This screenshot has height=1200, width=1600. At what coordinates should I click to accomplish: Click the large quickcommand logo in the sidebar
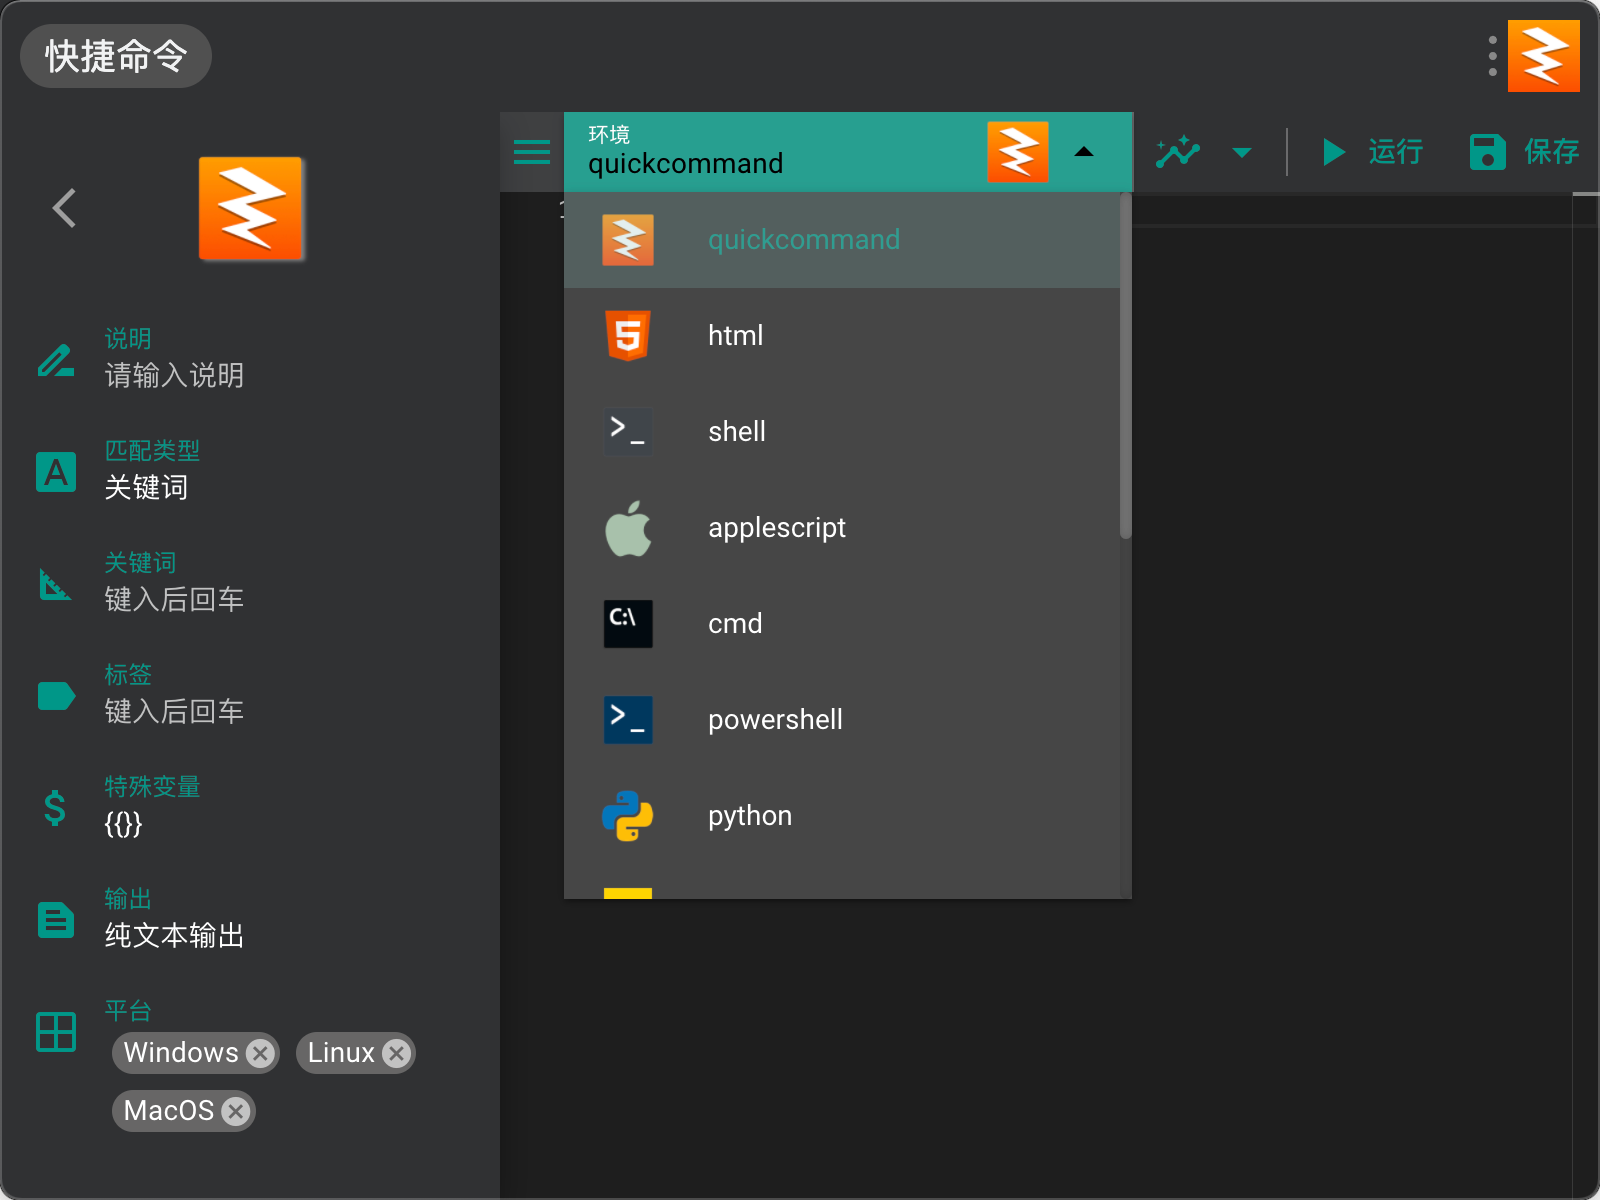coord(251,209)
